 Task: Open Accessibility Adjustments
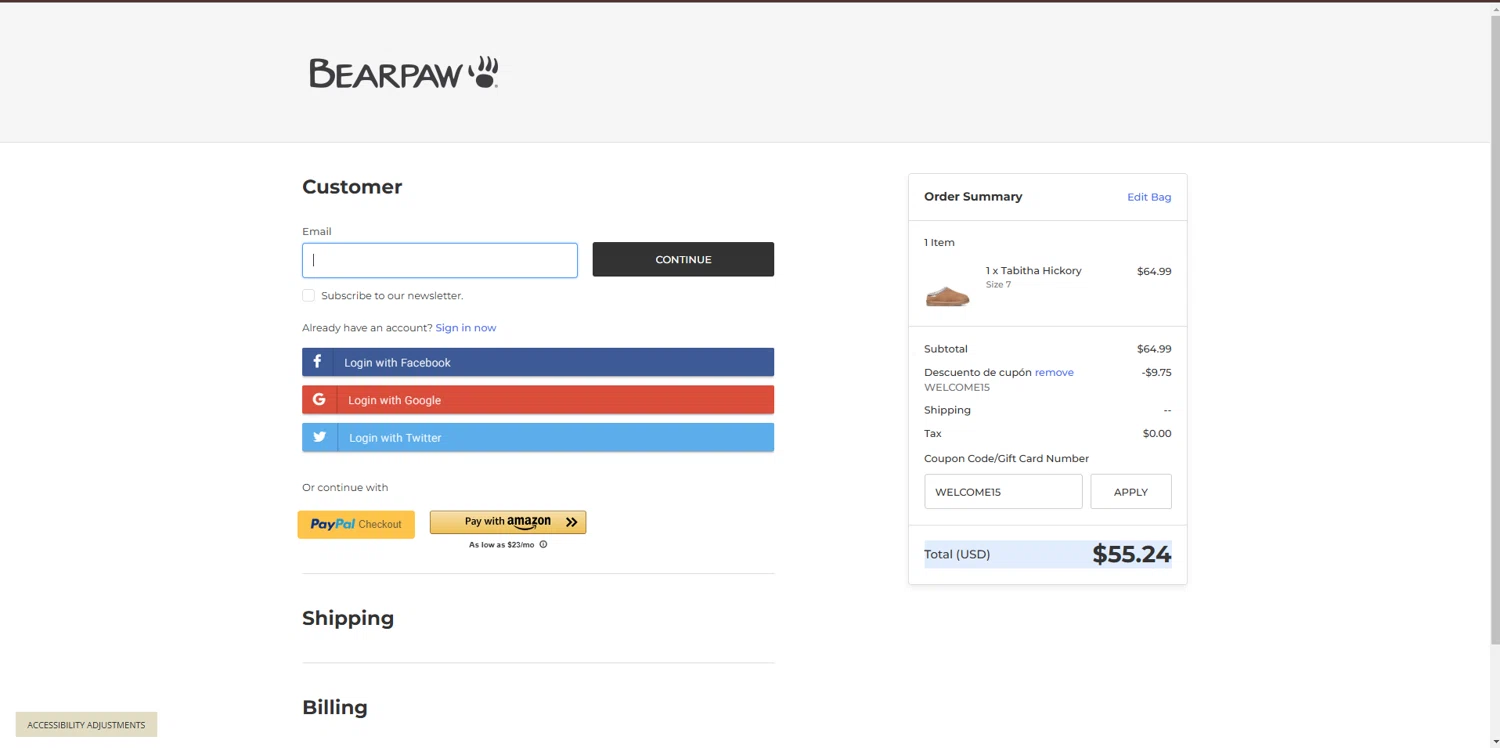86,724
